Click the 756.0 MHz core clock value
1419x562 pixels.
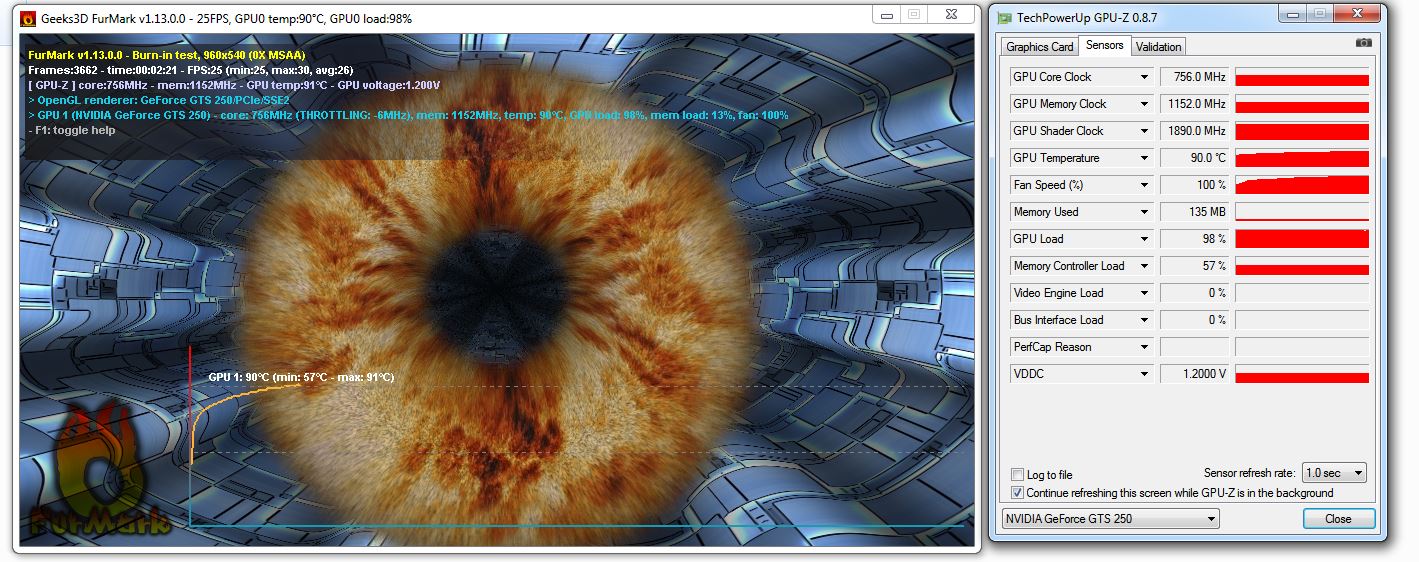tap(1194, 77)
